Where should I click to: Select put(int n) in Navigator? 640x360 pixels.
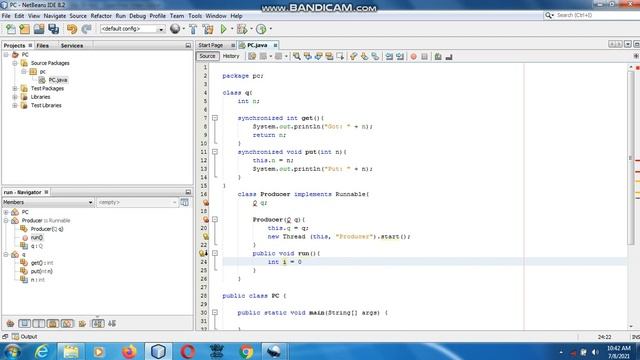pyautogui.click(x=42, y=271)
